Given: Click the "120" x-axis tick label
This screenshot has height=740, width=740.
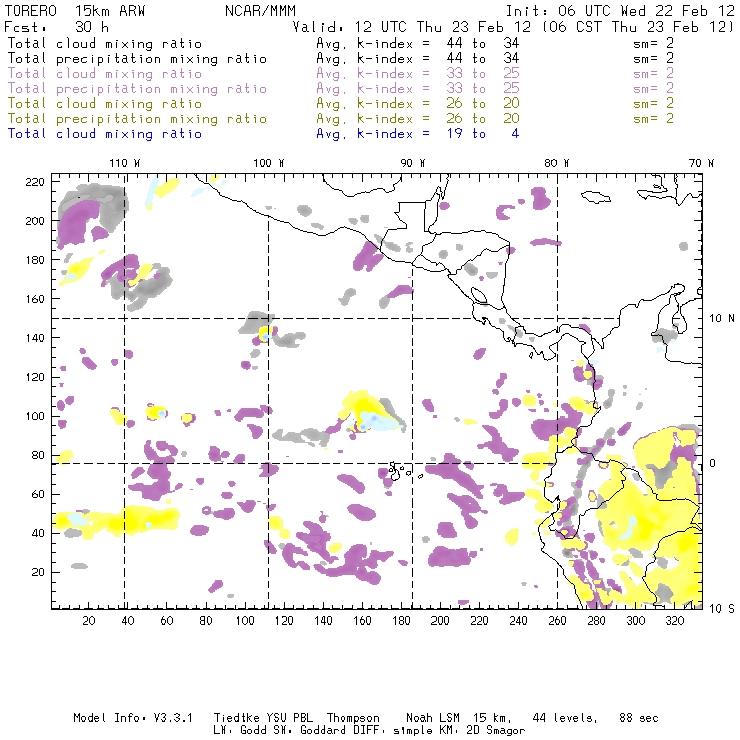Looking at the screenshot, I should click(284, 621).
